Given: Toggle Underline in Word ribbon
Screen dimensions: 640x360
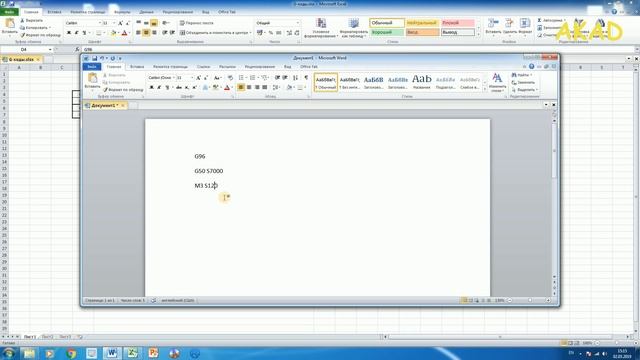Looking at the screenshot, I should tap(167, 87).
